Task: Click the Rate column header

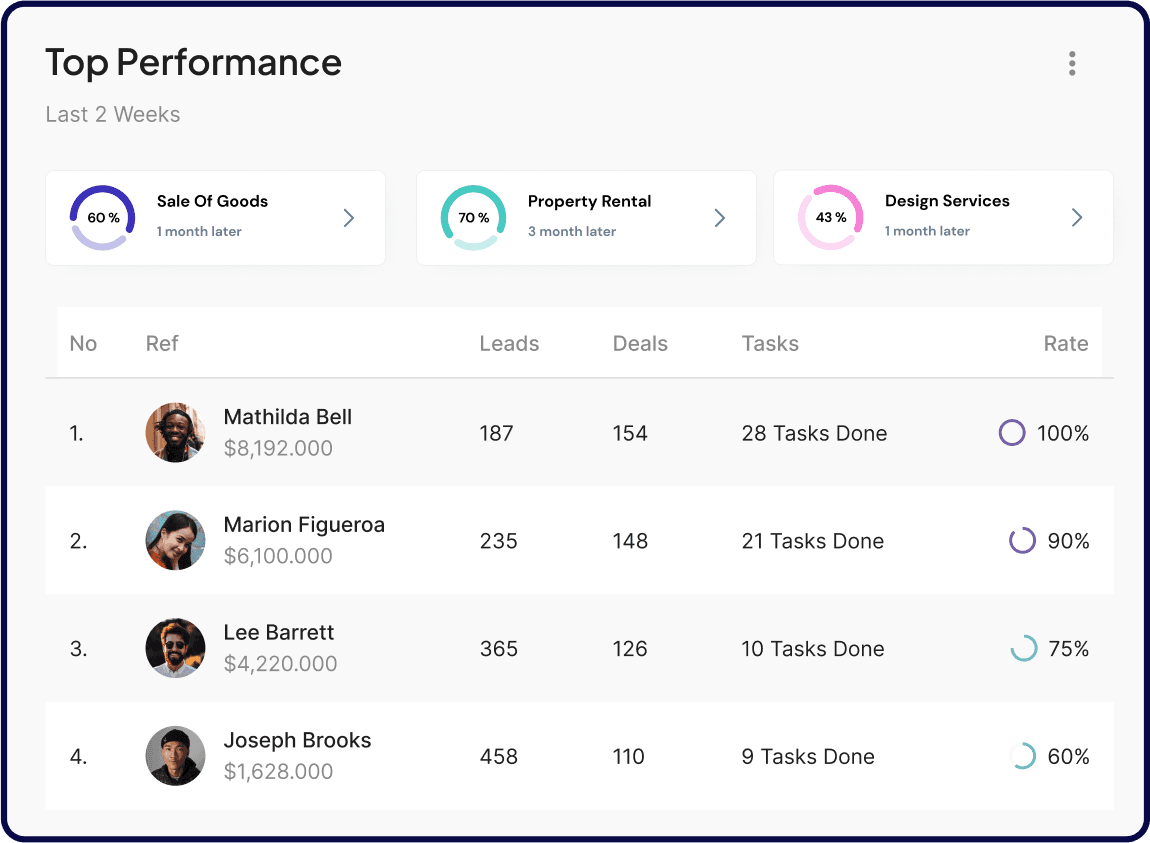Action: click(x=1065, y=344)
